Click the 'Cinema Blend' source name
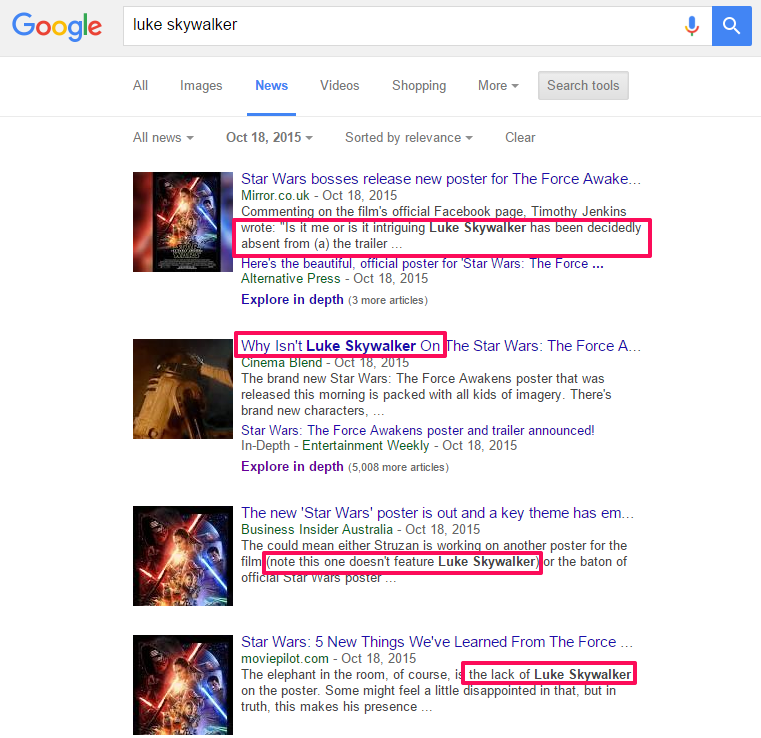Image resolution: width=761 pixels, height=738 pixels. point(281,362)
